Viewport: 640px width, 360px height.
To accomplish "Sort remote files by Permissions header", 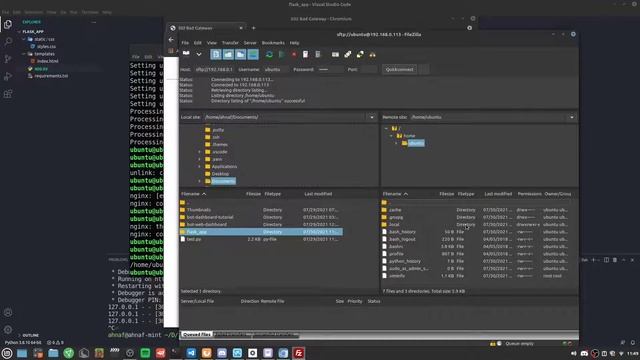I will [x=529, y=194].
